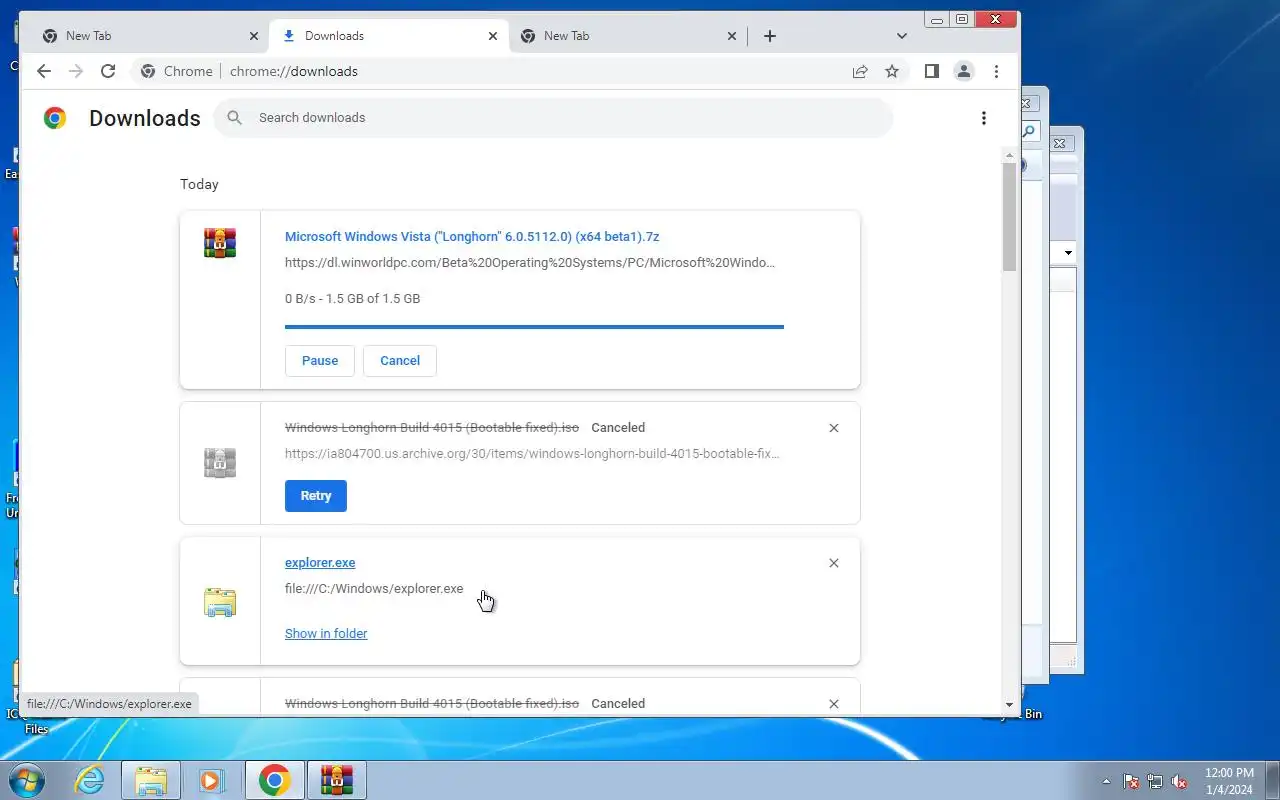This screenshot has height=800, width=1280.
Task: Bookmark this page with the star icon
Action: click(x=892, y=71)
